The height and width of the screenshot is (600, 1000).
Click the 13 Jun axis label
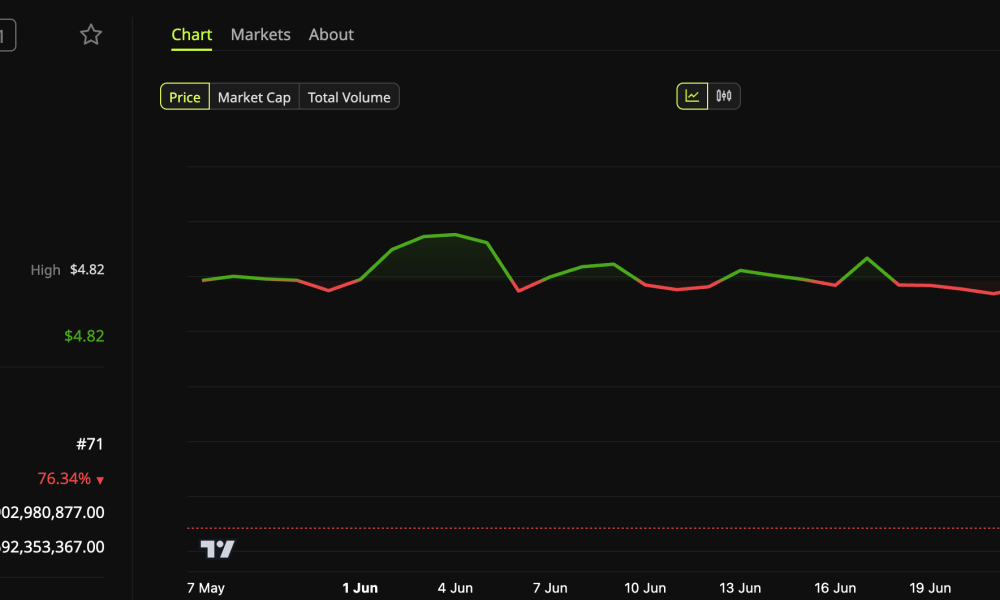point(740,588)
